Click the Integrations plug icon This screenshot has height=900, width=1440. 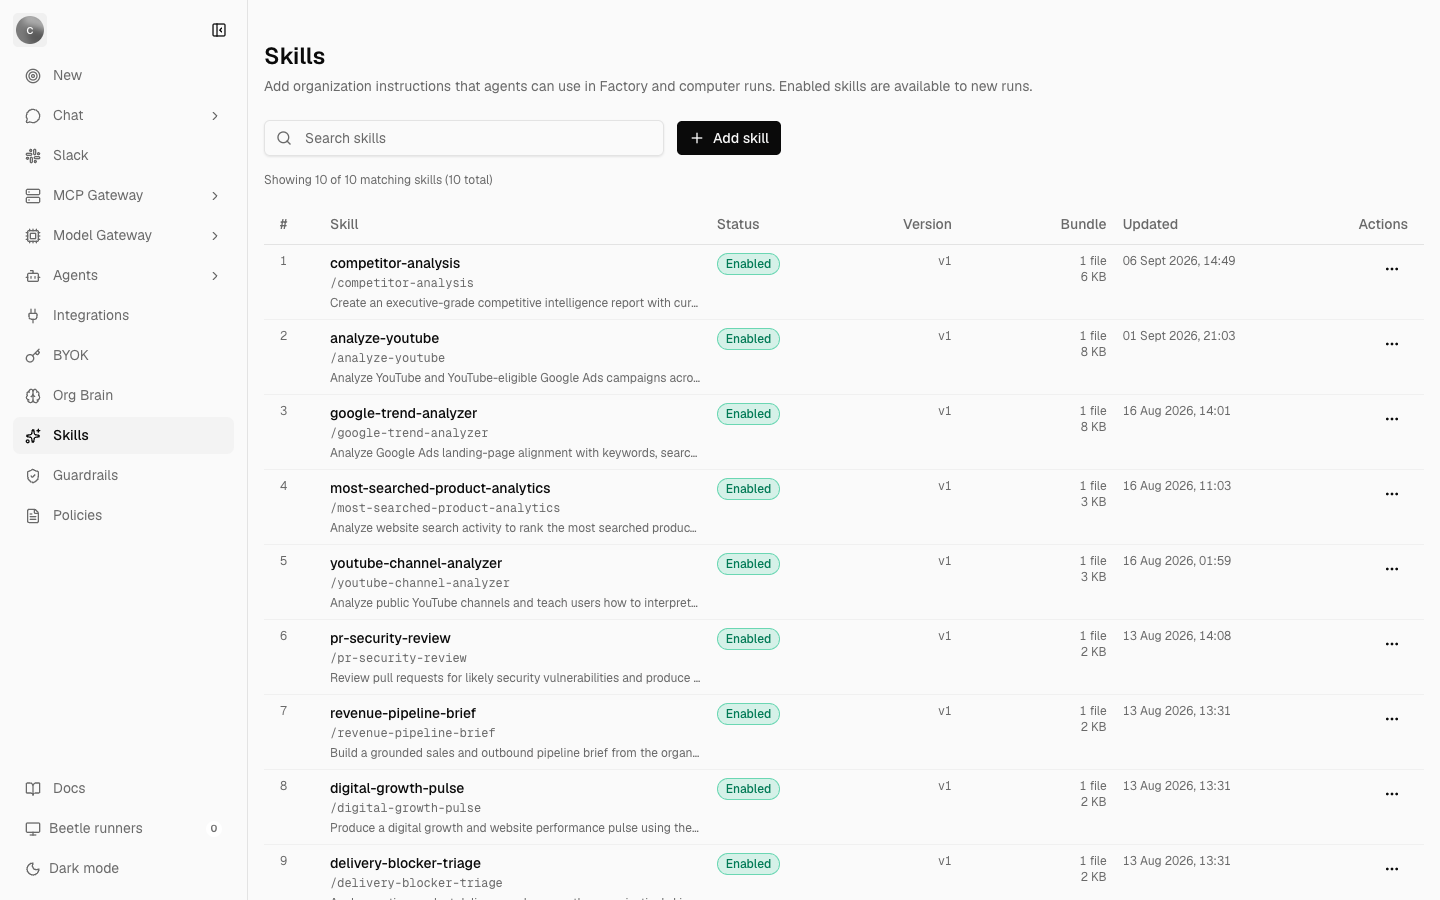click(33, 316)
